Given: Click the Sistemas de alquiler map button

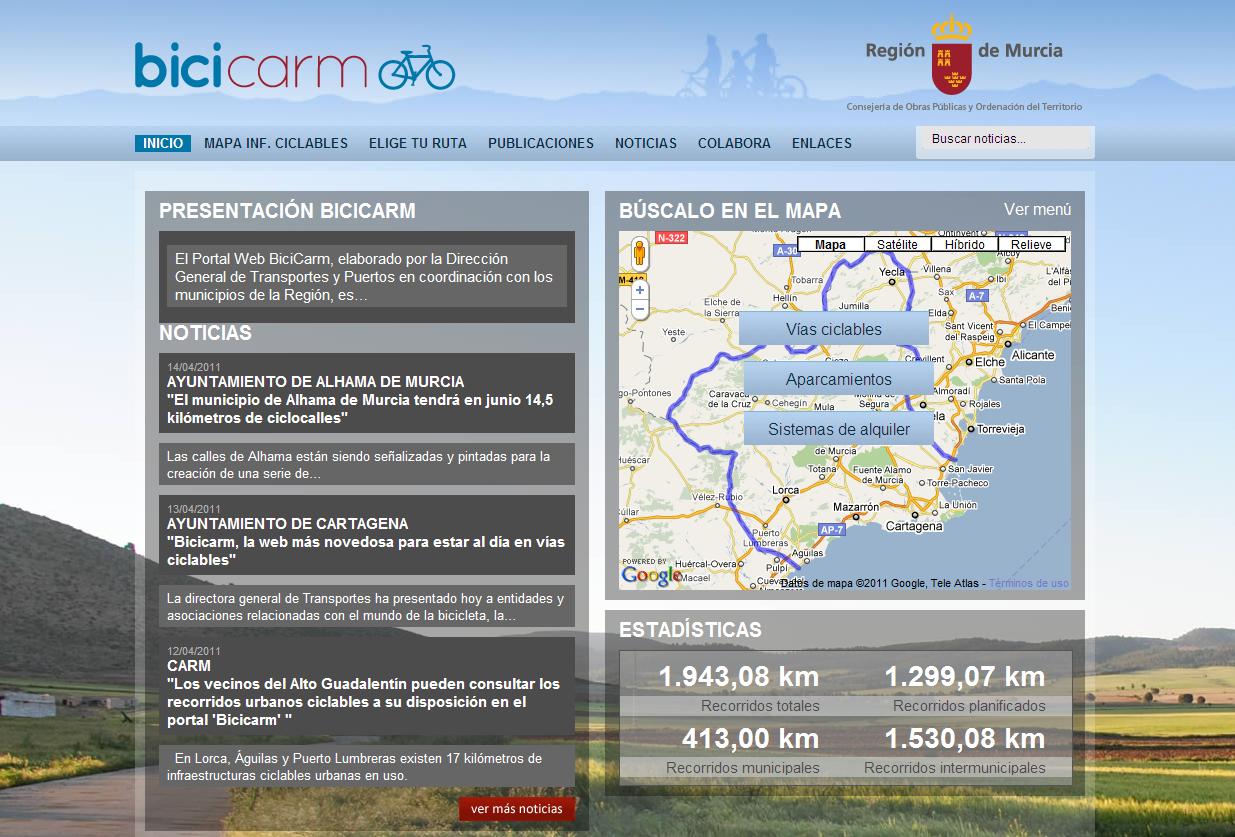Looking at the screenshot, I should click(x=839, y=429).
